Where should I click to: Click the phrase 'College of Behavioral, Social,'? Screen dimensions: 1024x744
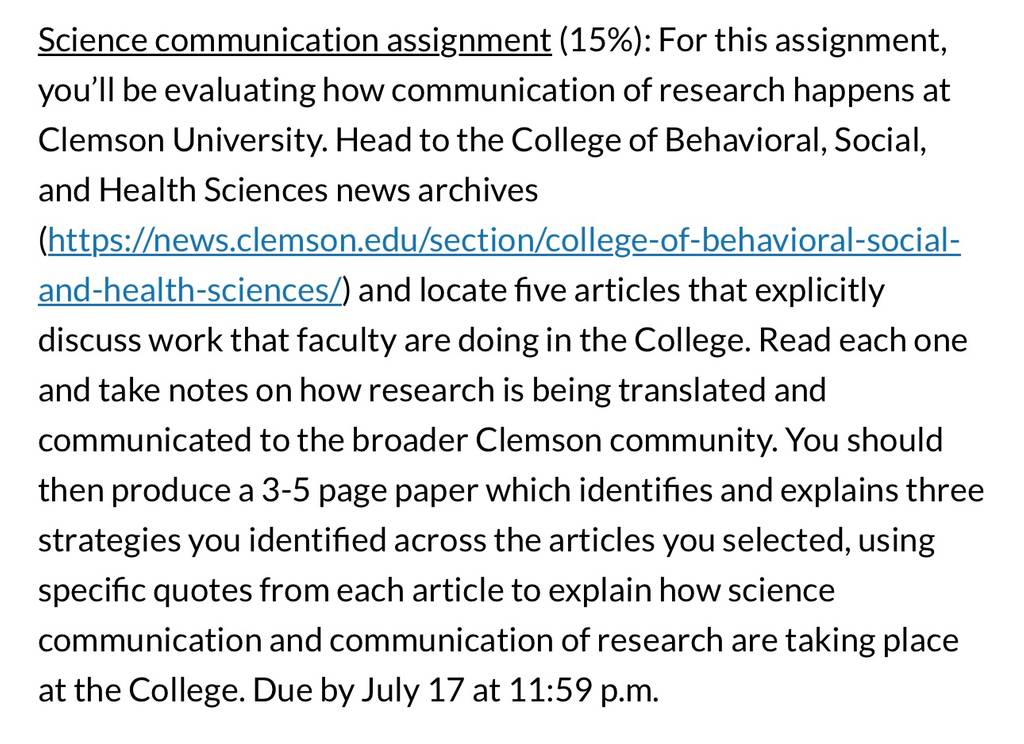coord(718,140)
